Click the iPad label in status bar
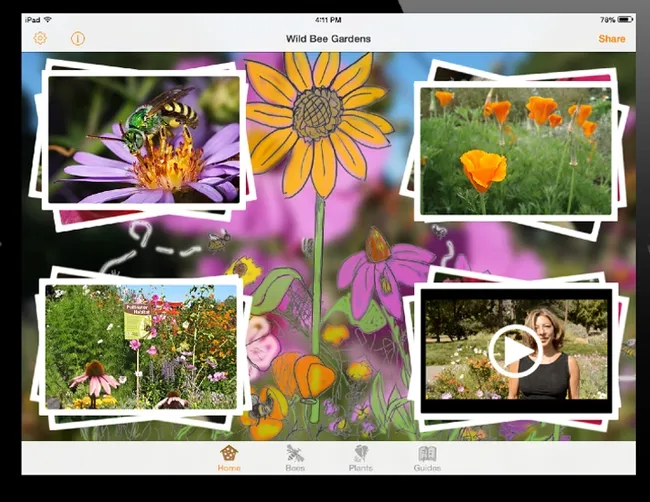650x502 pixels. 33,19
